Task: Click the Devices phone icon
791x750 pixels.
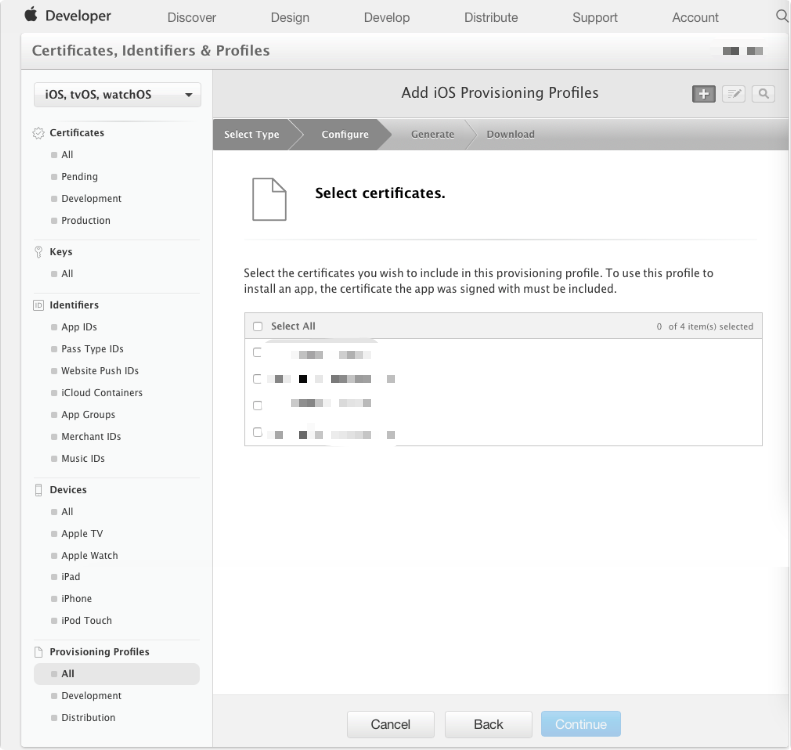Action: pos(38,490)
